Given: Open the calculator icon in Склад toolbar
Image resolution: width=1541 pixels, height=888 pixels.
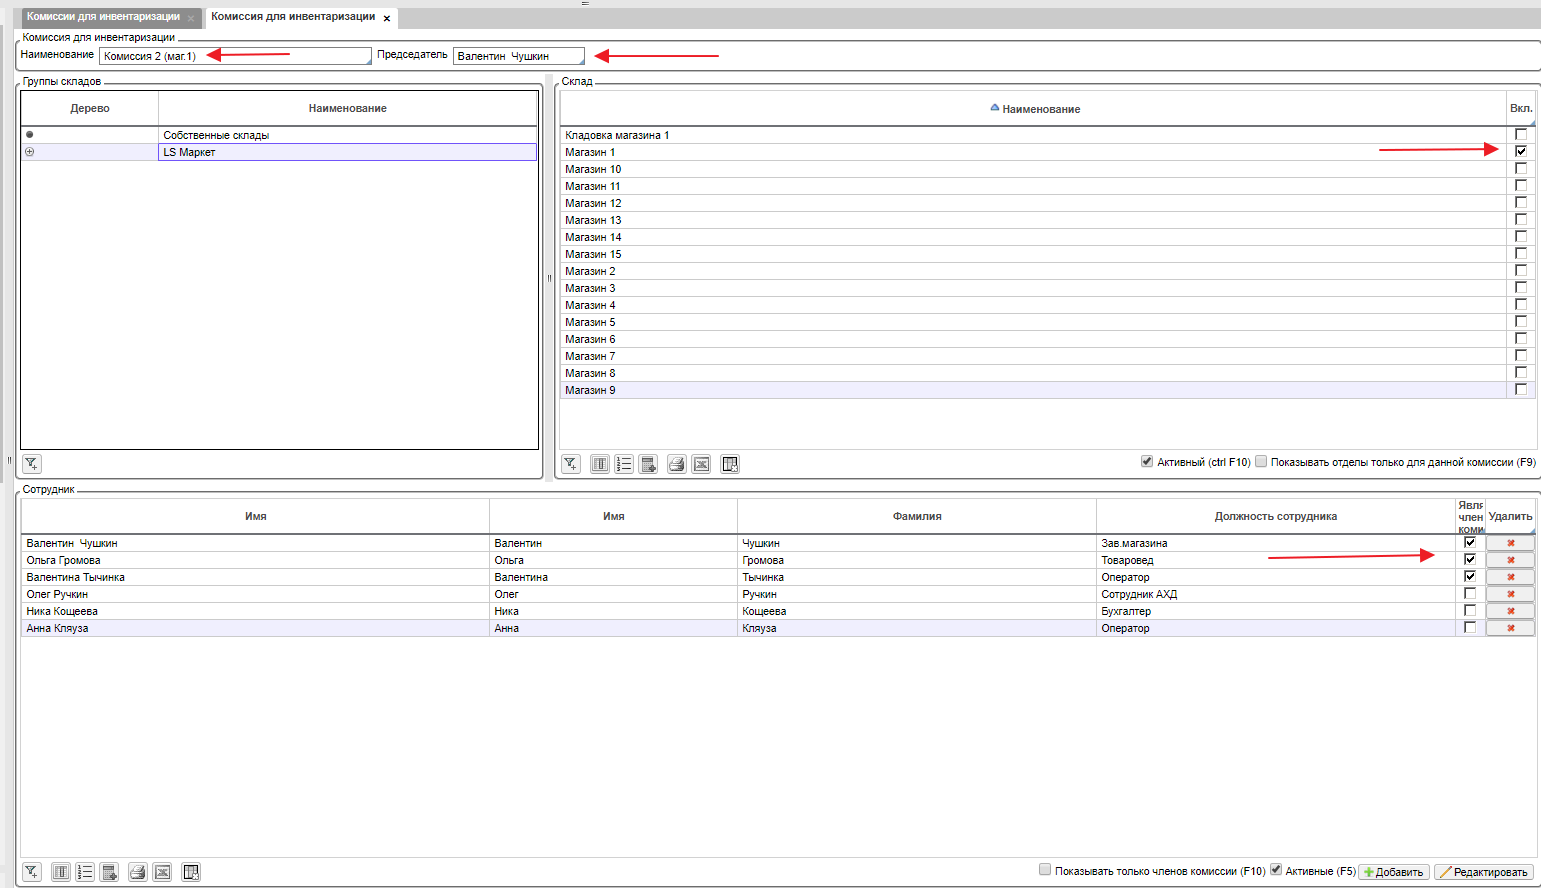Looking at the screenshot, I should (648, 464).
